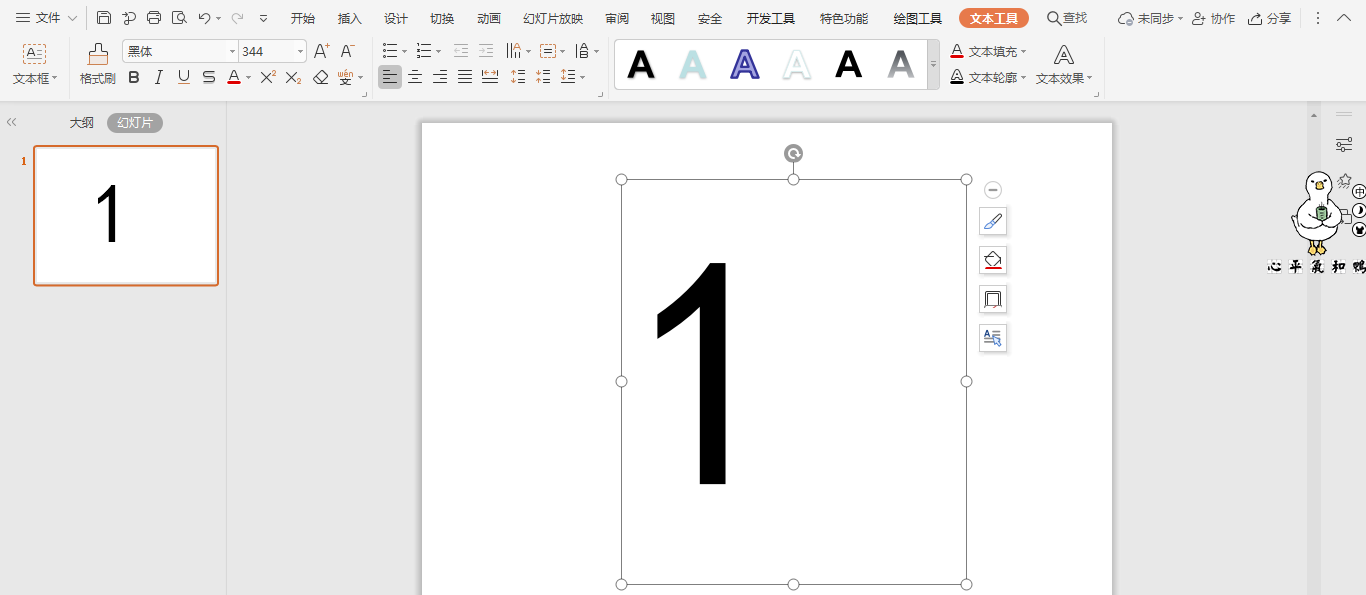Expand the bullet list dropdown

404,51
